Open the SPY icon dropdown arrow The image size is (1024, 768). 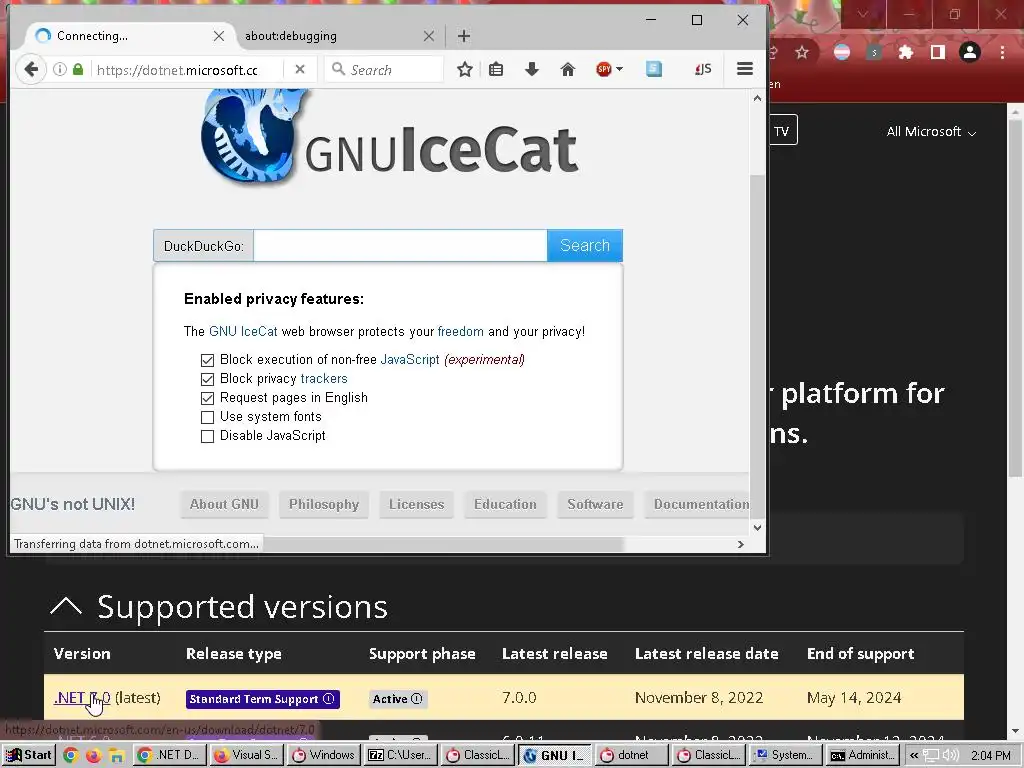(619, 69)
